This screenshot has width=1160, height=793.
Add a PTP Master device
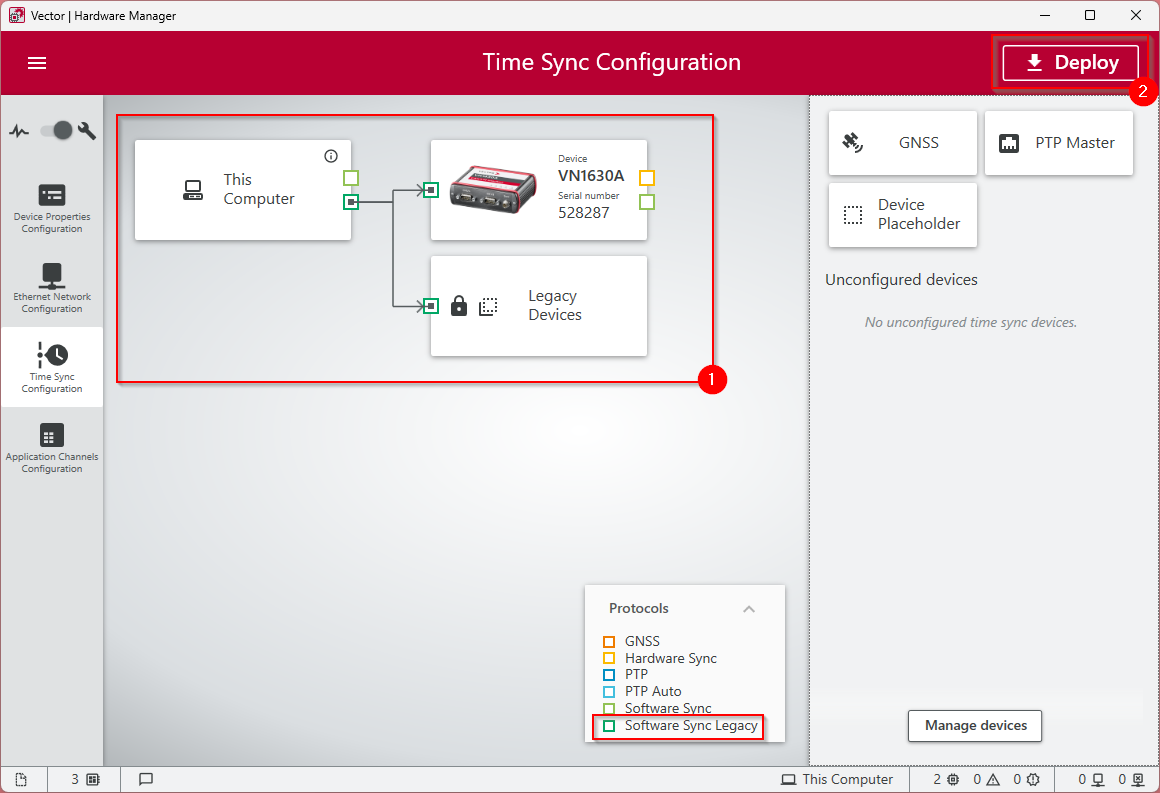point(1058,143)
